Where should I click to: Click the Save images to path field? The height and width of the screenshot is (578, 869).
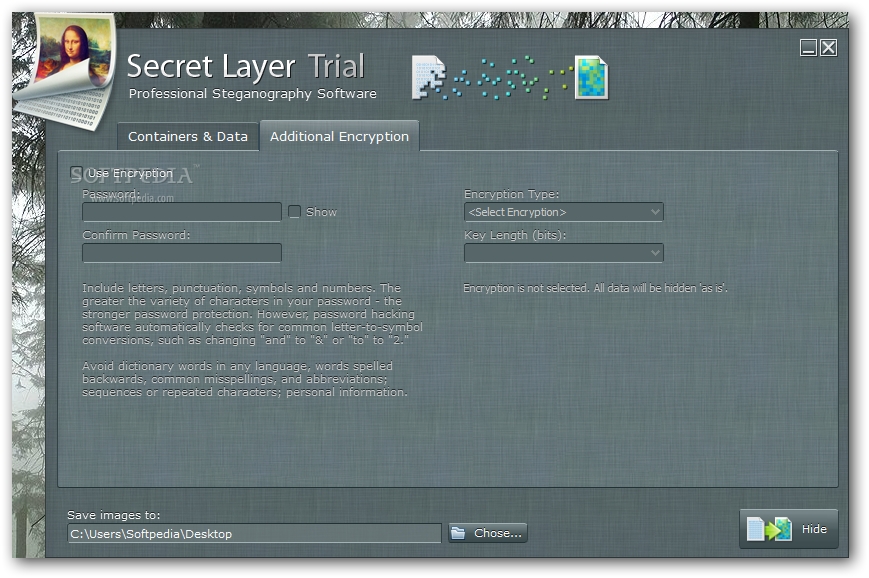click(254, 534)
